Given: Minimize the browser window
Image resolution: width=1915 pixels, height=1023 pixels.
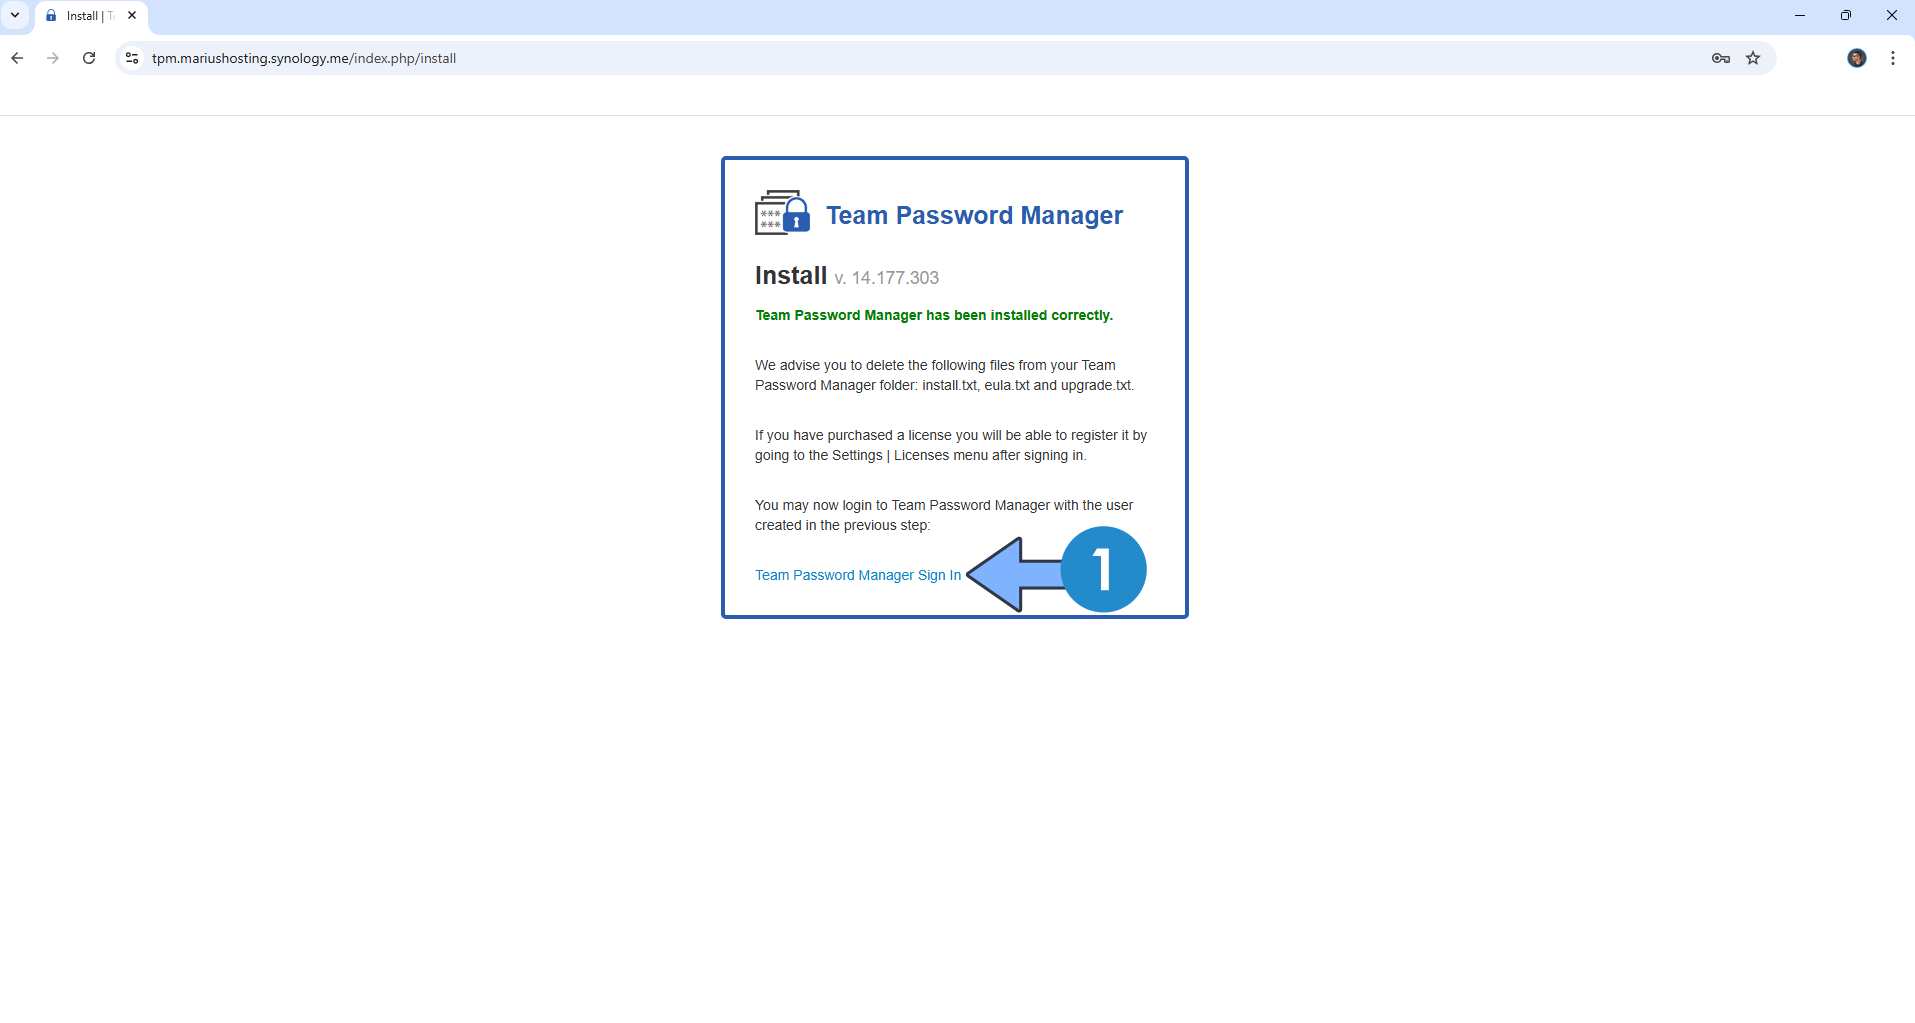Looking at the screenshot, I should (1799, 15).
